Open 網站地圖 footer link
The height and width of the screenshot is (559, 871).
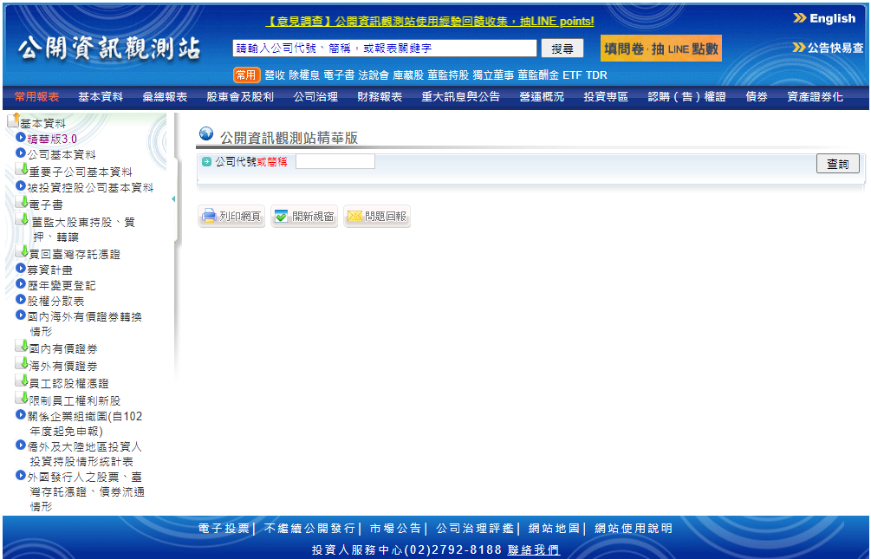coord(553,528)
